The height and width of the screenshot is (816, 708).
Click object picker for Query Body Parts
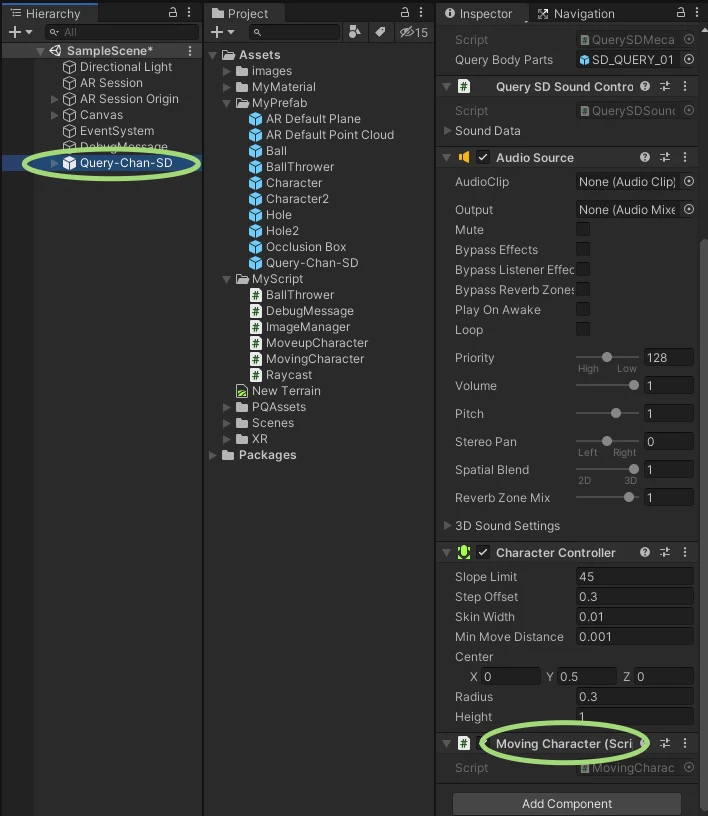[689, 59]
